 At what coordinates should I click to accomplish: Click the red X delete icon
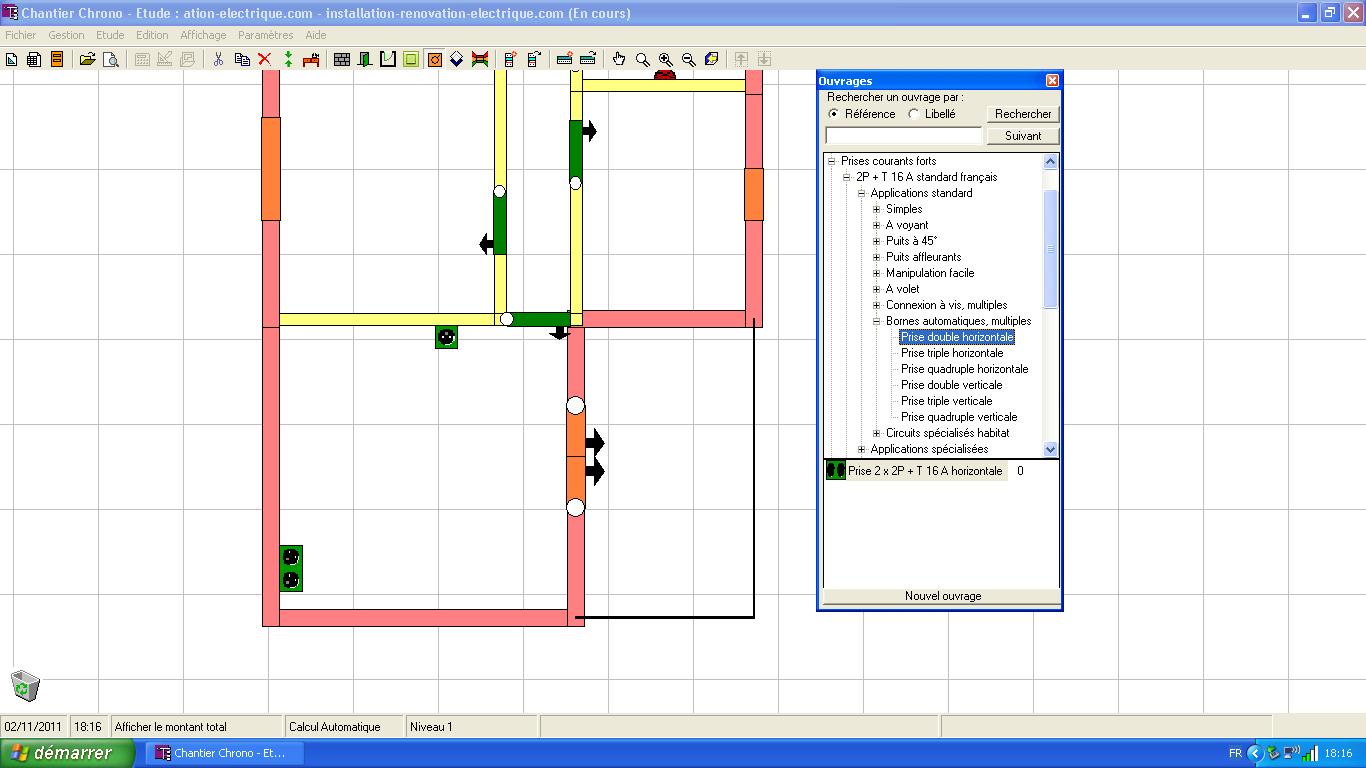265,59
